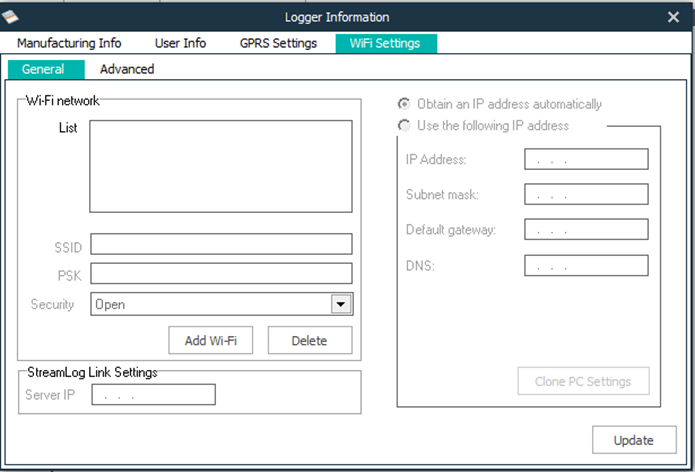Close the Logger Information dialog

673,17
